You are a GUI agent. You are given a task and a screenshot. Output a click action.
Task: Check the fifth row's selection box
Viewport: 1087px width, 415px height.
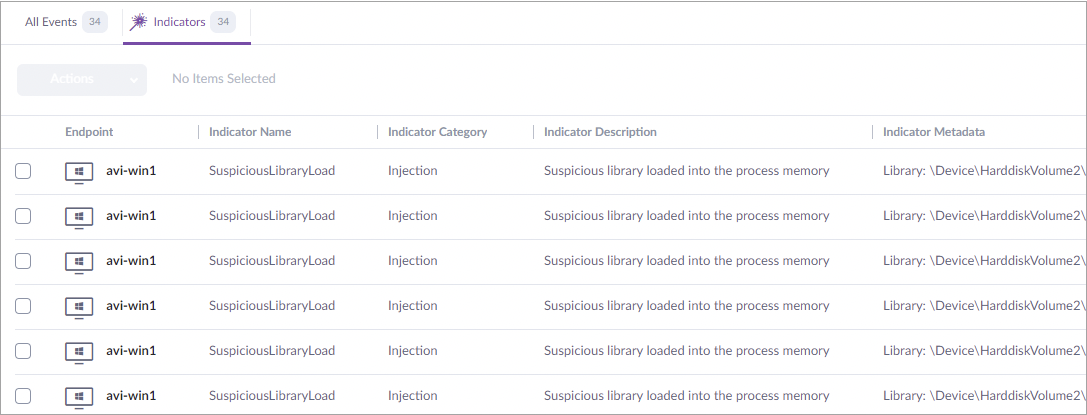click(23, 351)
